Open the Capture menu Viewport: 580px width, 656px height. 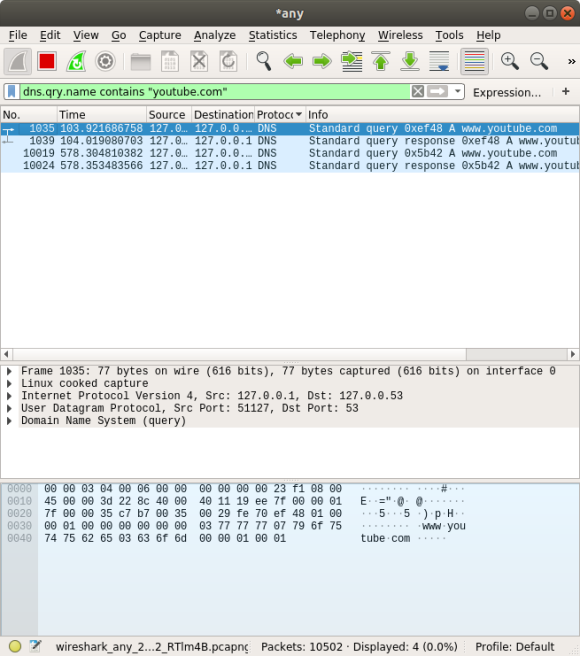[160, 35]
